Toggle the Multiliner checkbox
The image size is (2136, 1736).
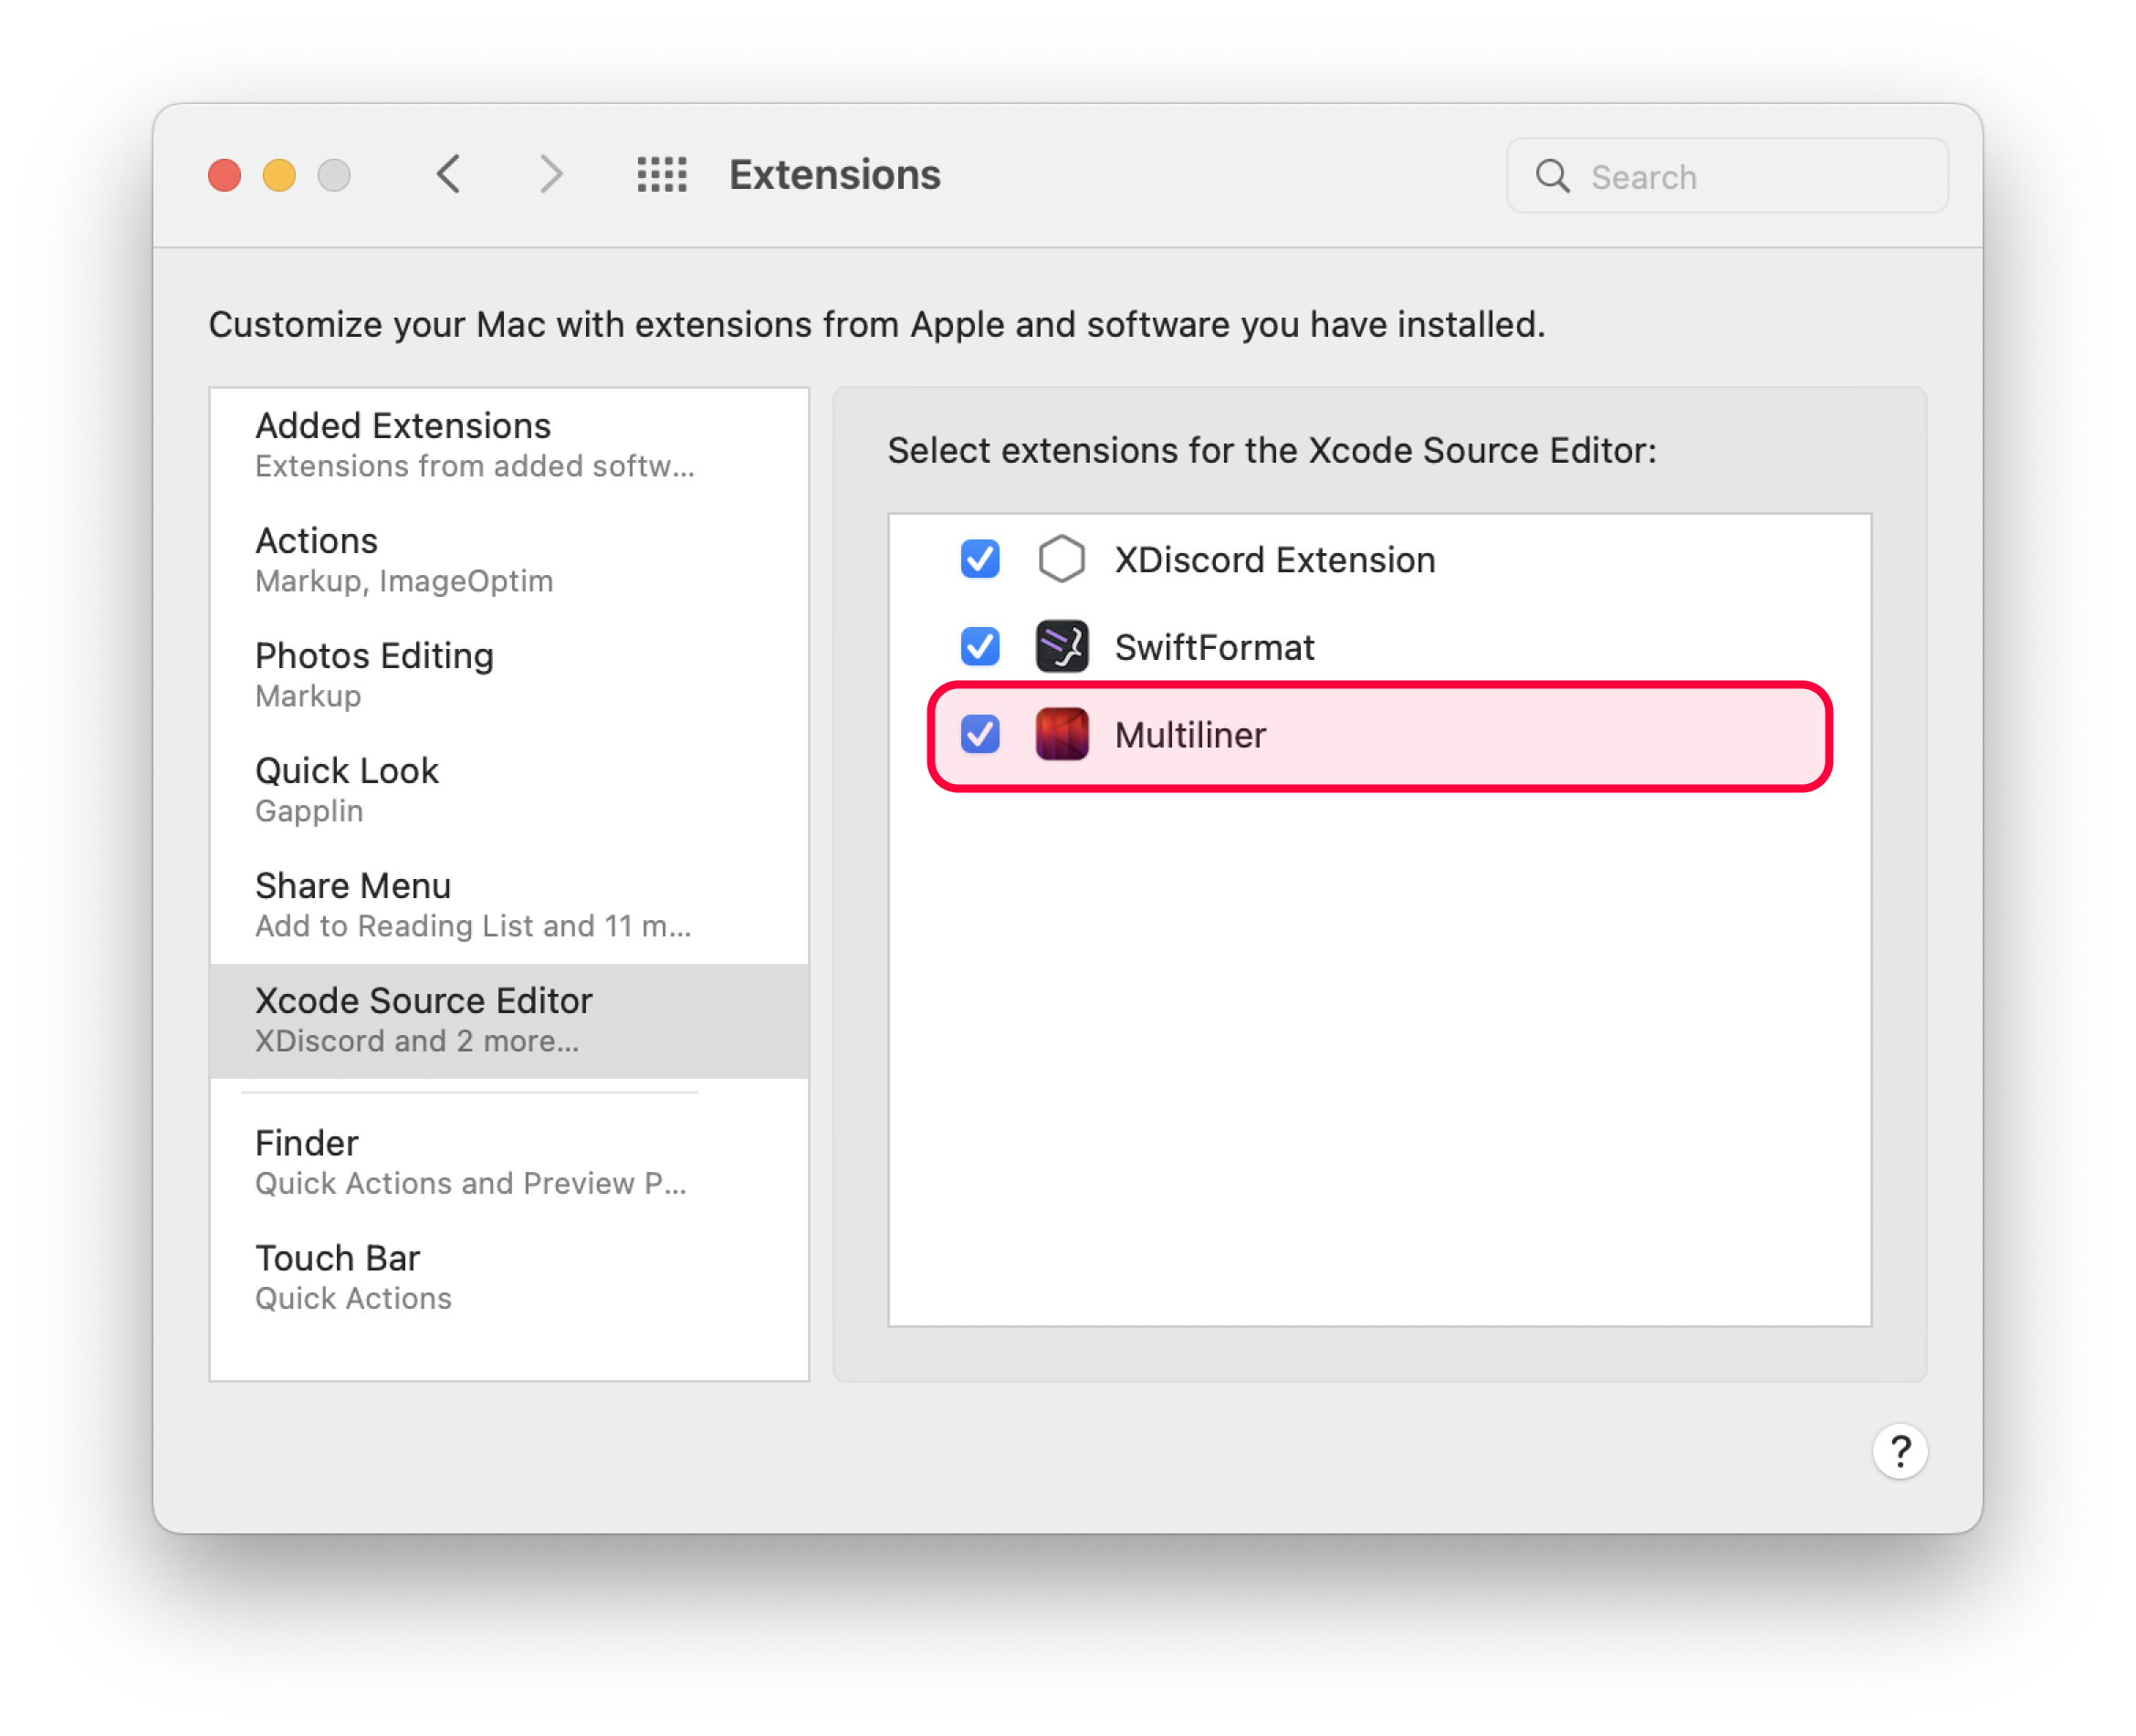[980, 735]
